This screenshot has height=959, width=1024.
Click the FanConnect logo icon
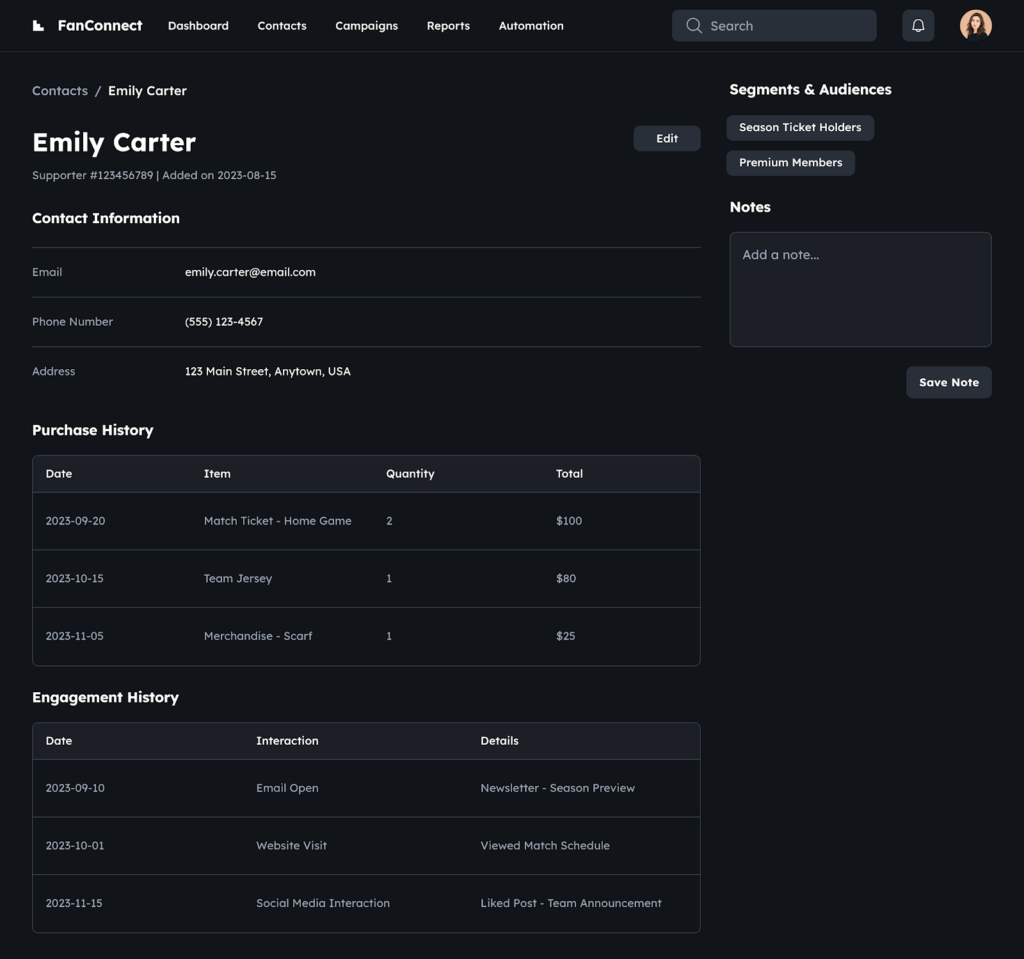pos(39,26)
